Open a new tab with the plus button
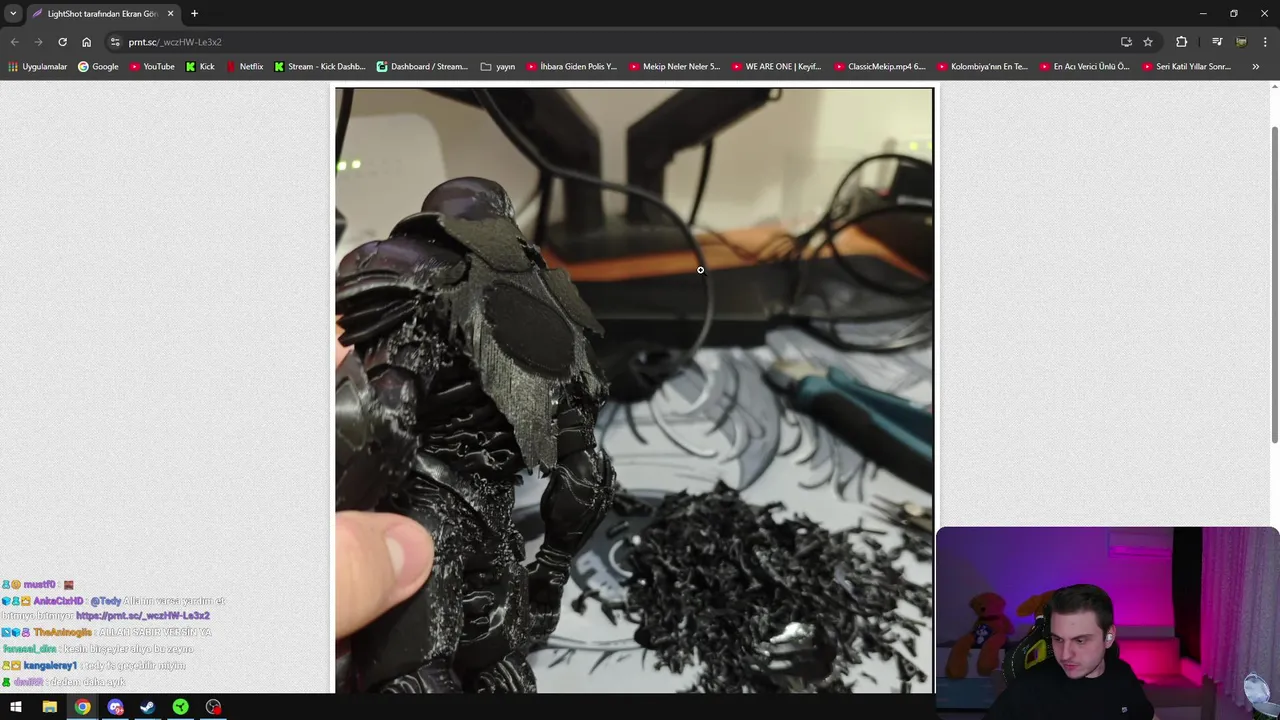Viewport: 1280px width, 720px height. (x=194, y=14)
